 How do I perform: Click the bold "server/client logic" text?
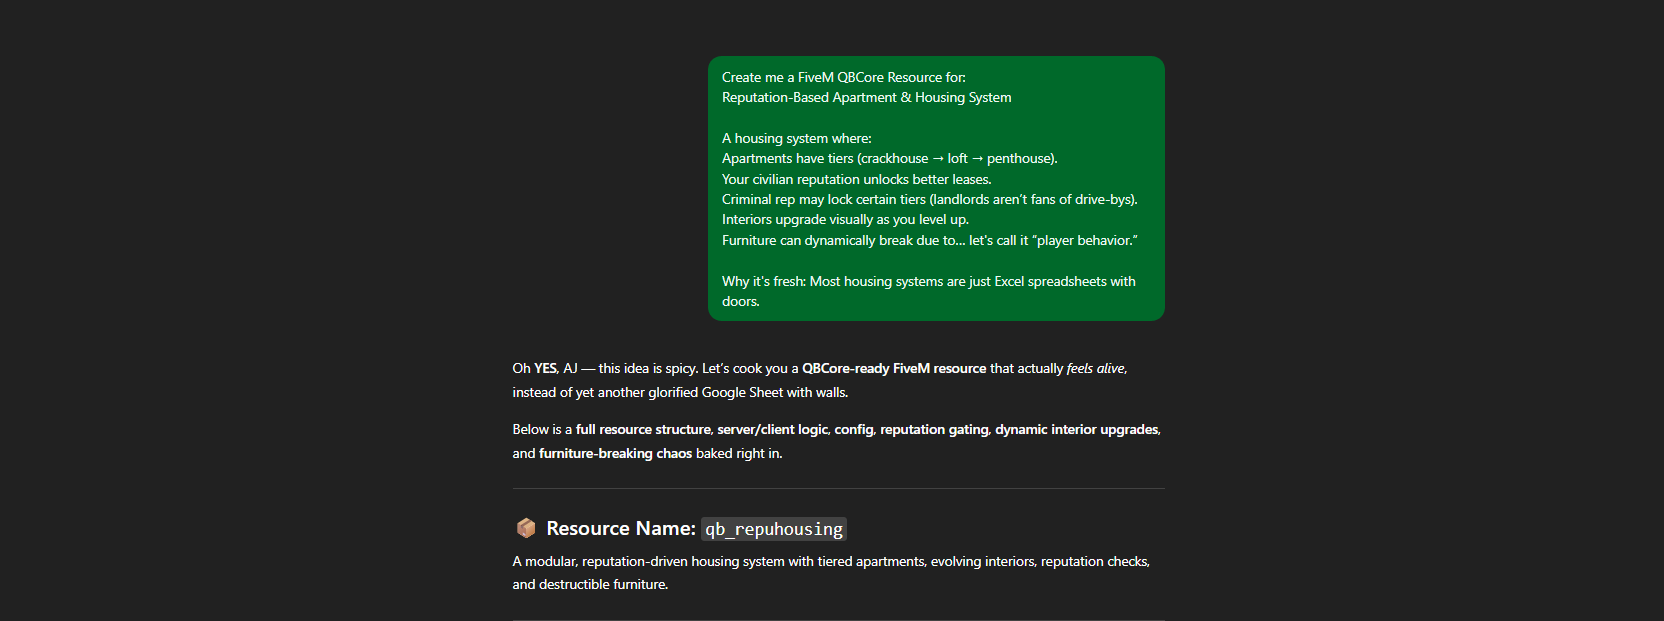click(772, 429)
